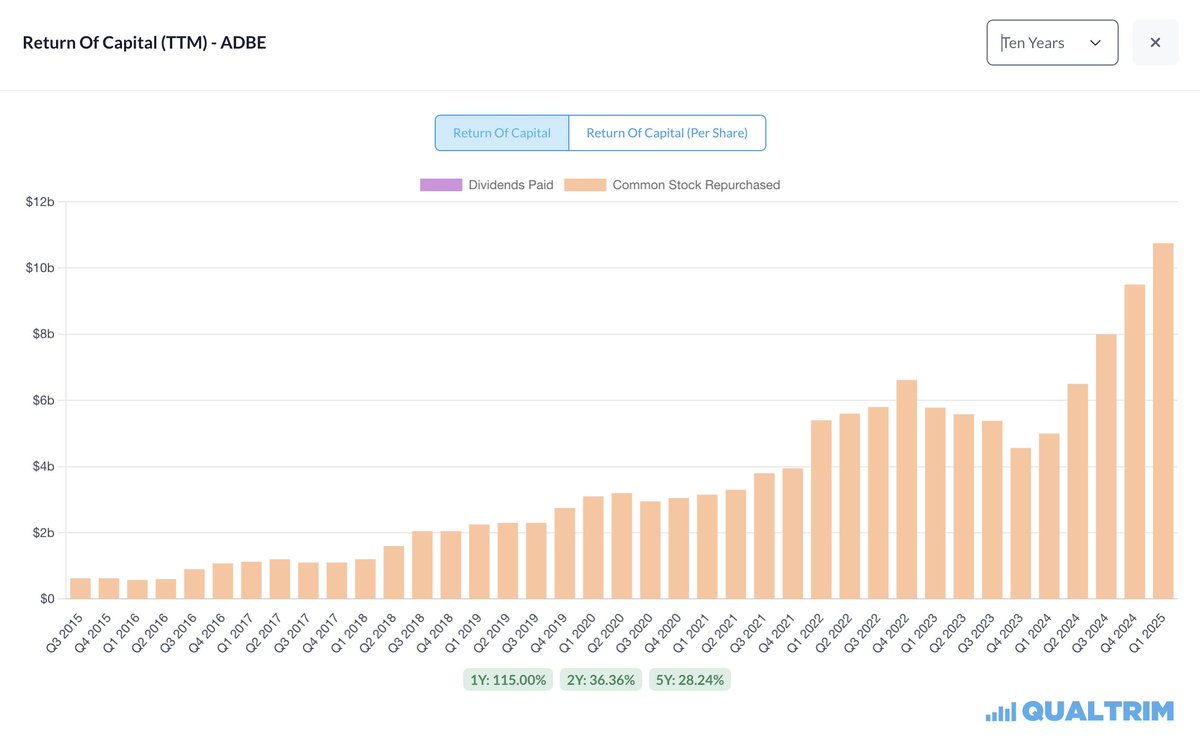Select the Q4 2016 bar

pos(223,581)
